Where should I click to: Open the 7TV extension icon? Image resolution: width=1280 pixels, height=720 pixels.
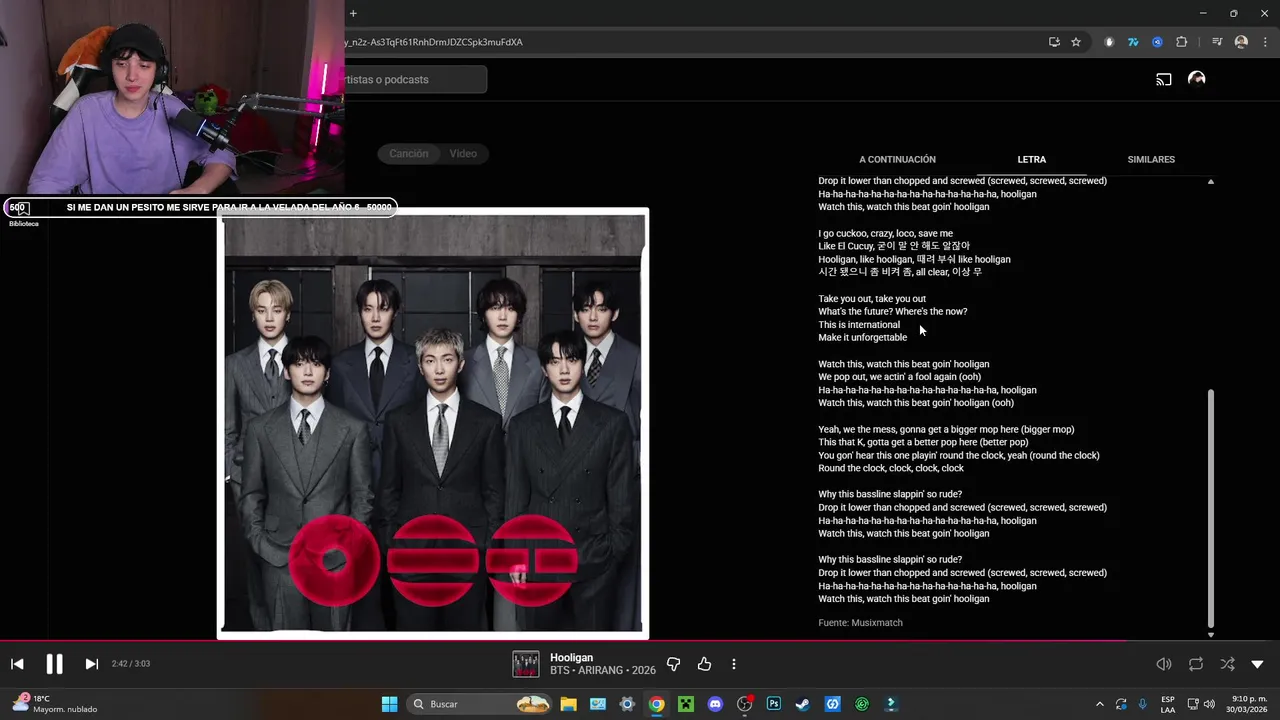pos(1133,42)
